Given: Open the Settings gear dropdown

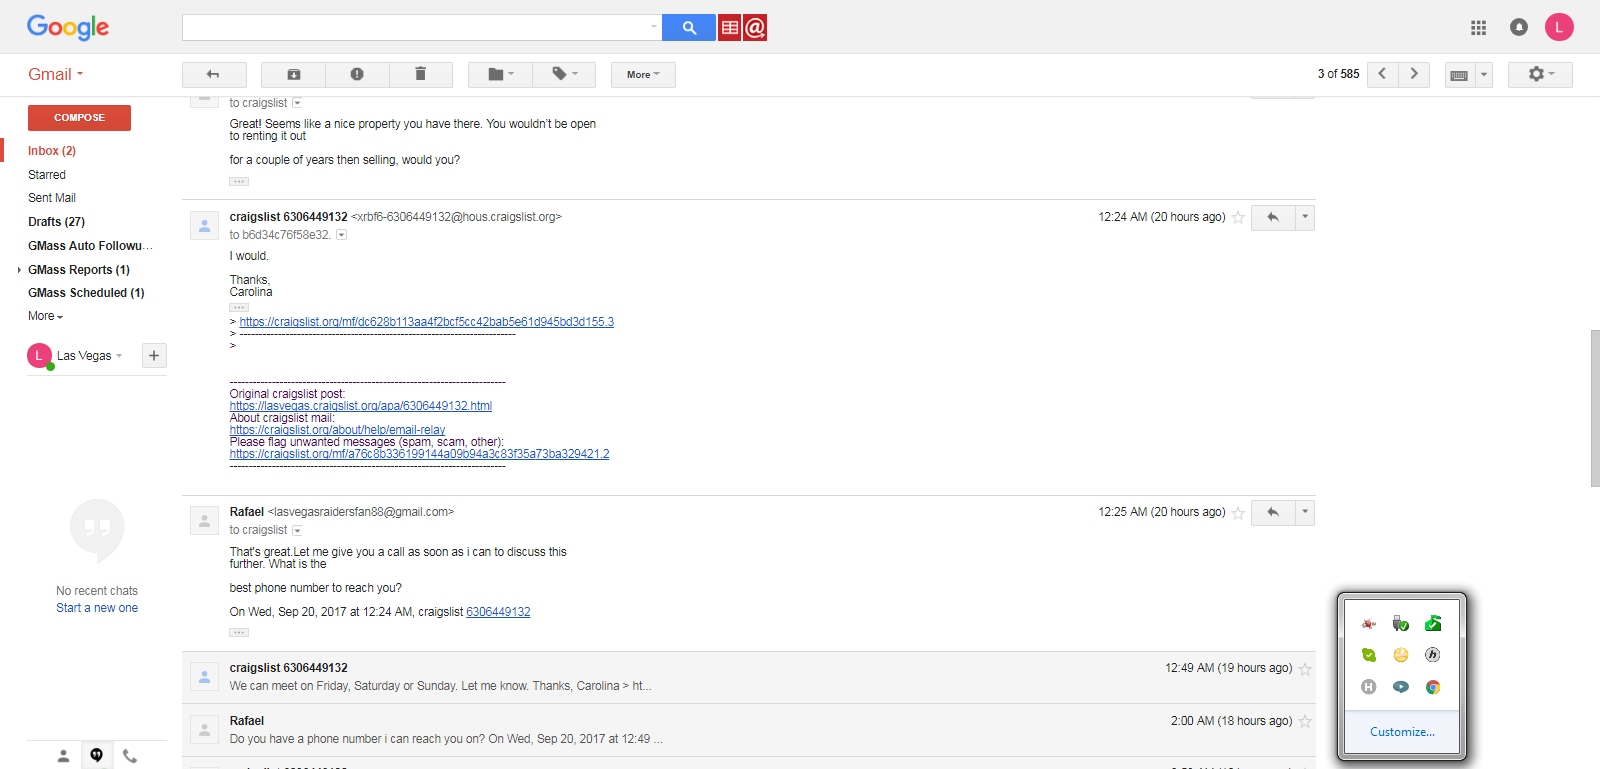Looking at the screenshot, I should tap(1540, 75).
